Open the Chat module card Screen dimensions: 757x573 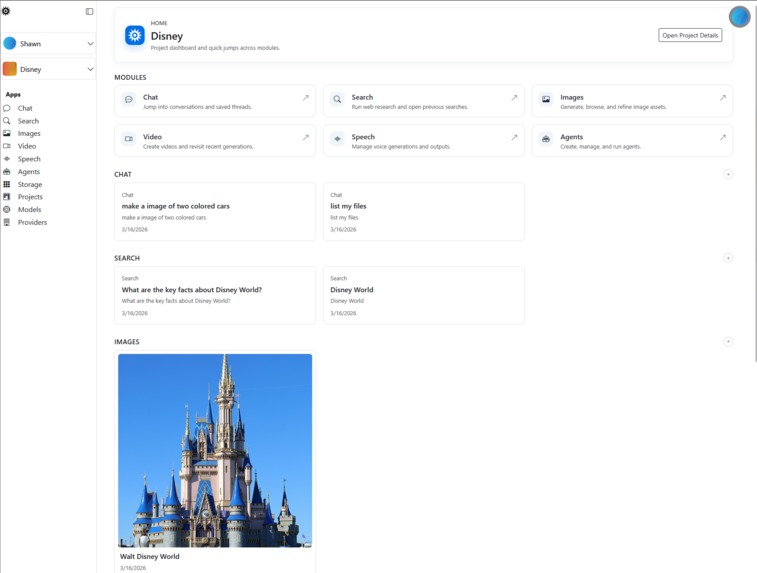pyautogui.click(x=215, y=101)
